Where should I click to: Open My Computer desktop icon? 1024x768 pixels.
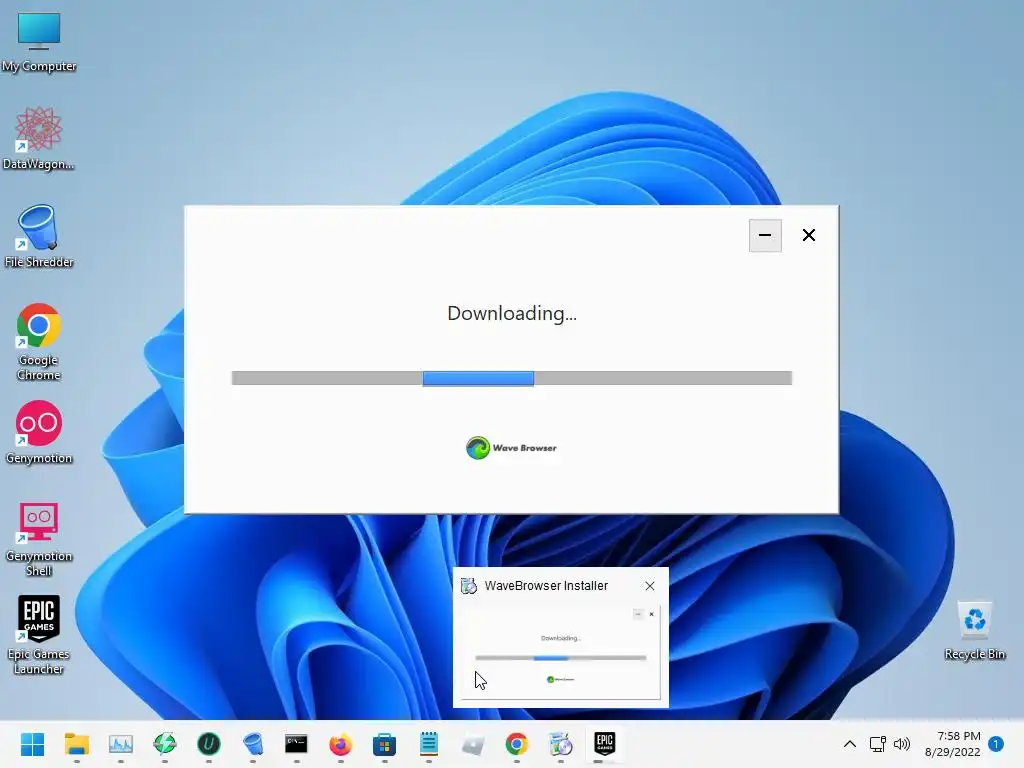point(39,41)
